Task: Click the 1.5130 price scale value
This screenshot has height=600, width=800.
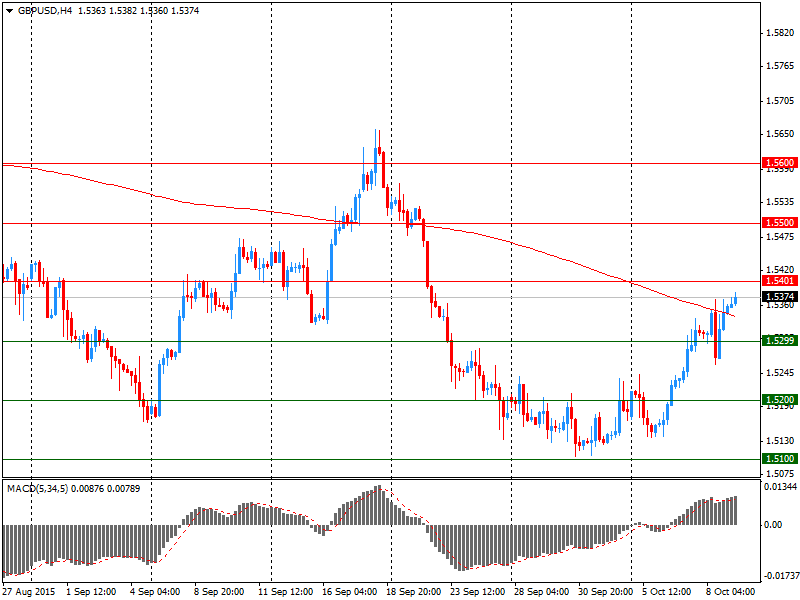Action: tap(780, 440)
